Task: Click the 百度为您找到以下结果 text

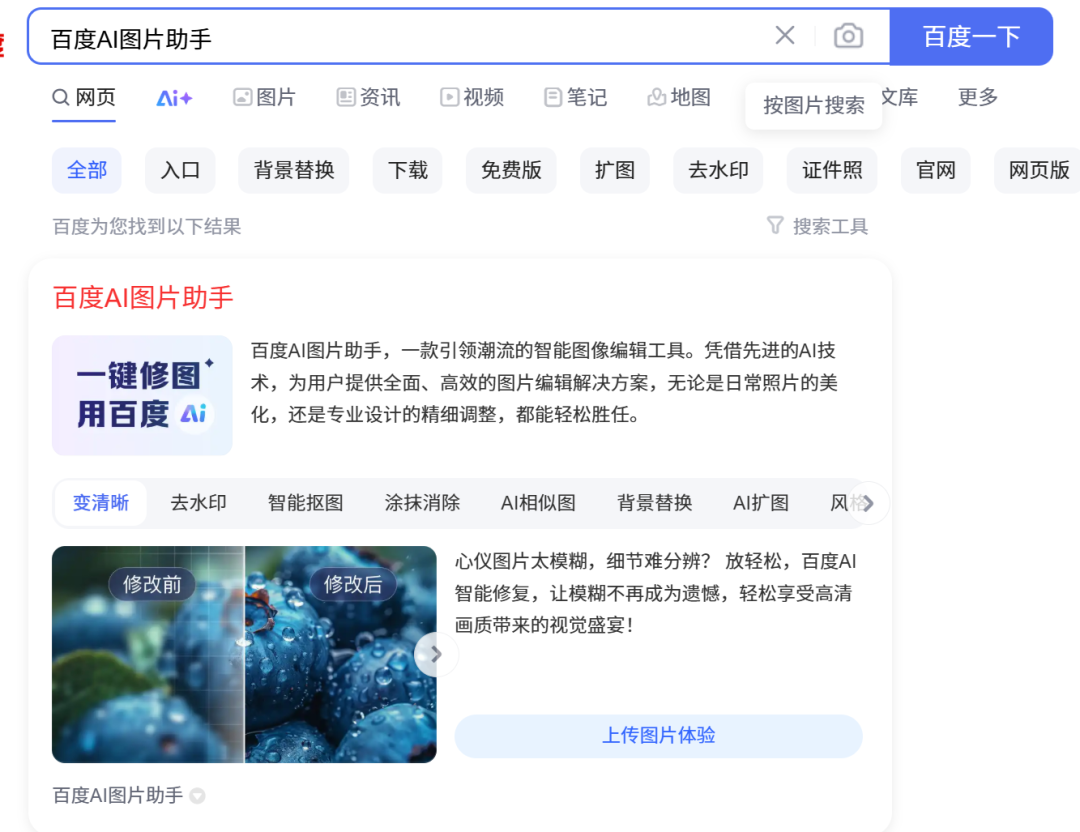Action: click(147, 227)
